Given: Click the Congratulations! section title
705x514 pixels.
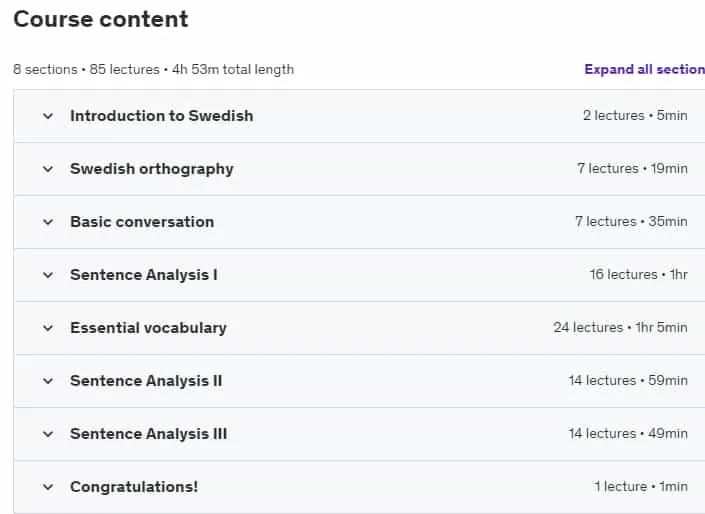Looking at the screenshot, I should click(x=134, y=487).
